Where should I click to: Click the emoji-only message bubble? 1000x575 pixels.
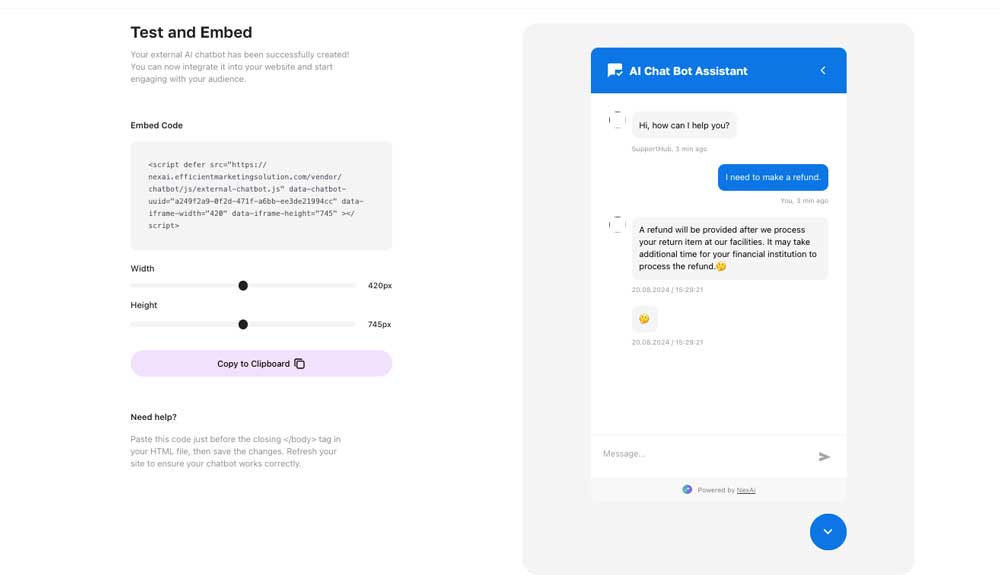pos(644,319)
